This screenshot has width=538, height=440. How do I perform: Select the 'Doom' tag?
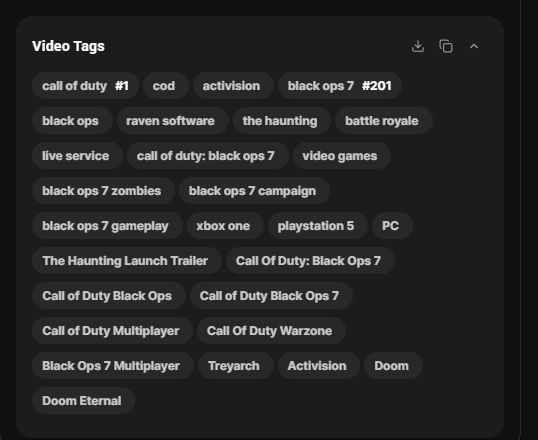(x=393, y=366)
